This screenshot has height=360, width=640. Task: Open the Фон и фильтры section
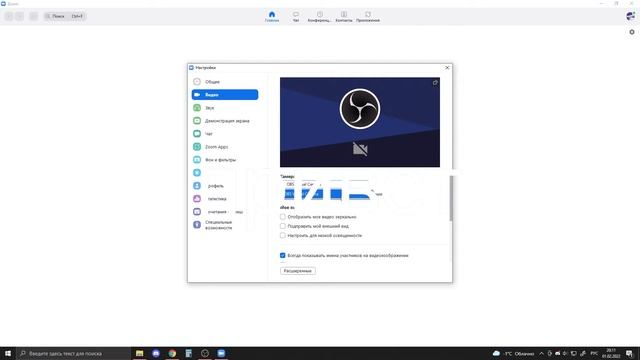pos(224,160)
